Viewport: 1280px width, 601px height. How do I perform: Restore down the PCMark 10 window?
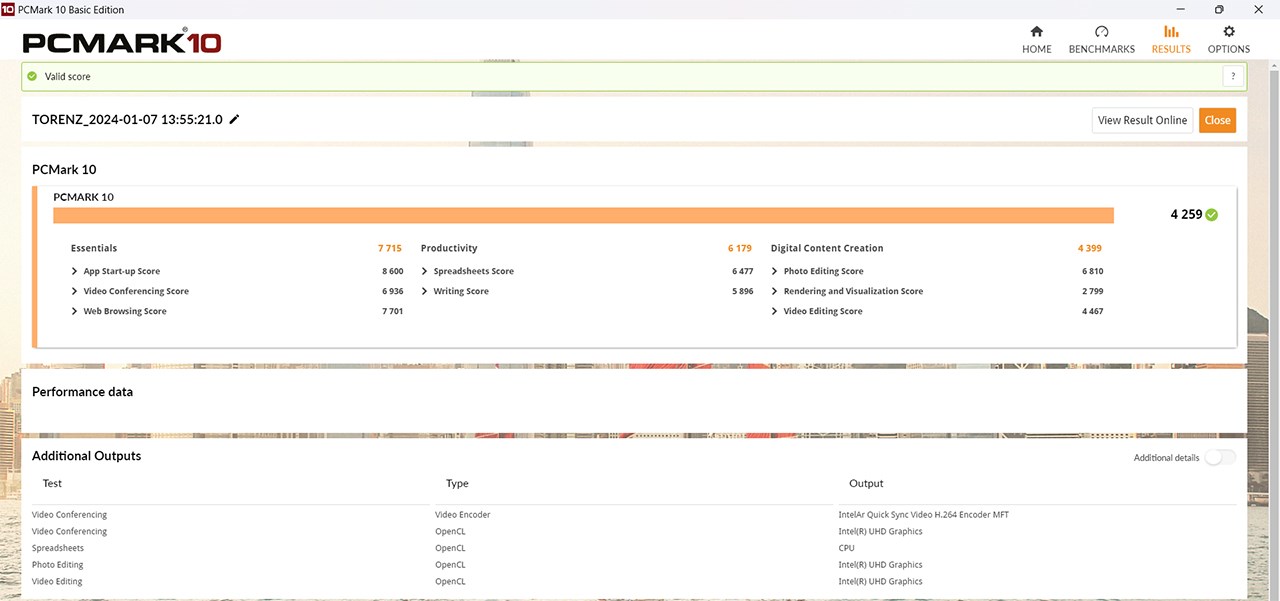click(x=1218, y=9)
